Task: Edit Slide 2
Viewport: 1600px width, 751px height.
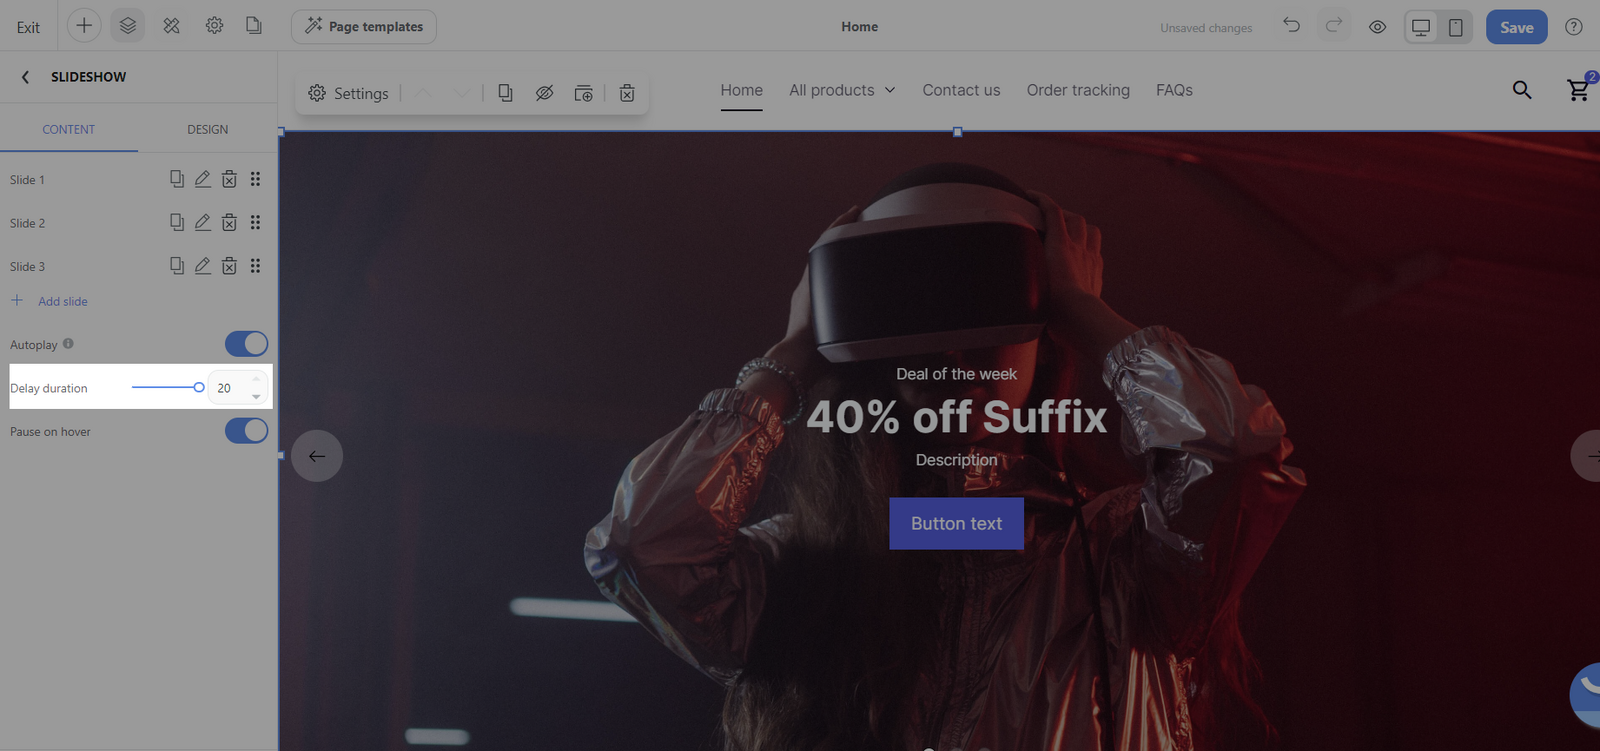Action: pyautogui.click(x=203, y=222)
